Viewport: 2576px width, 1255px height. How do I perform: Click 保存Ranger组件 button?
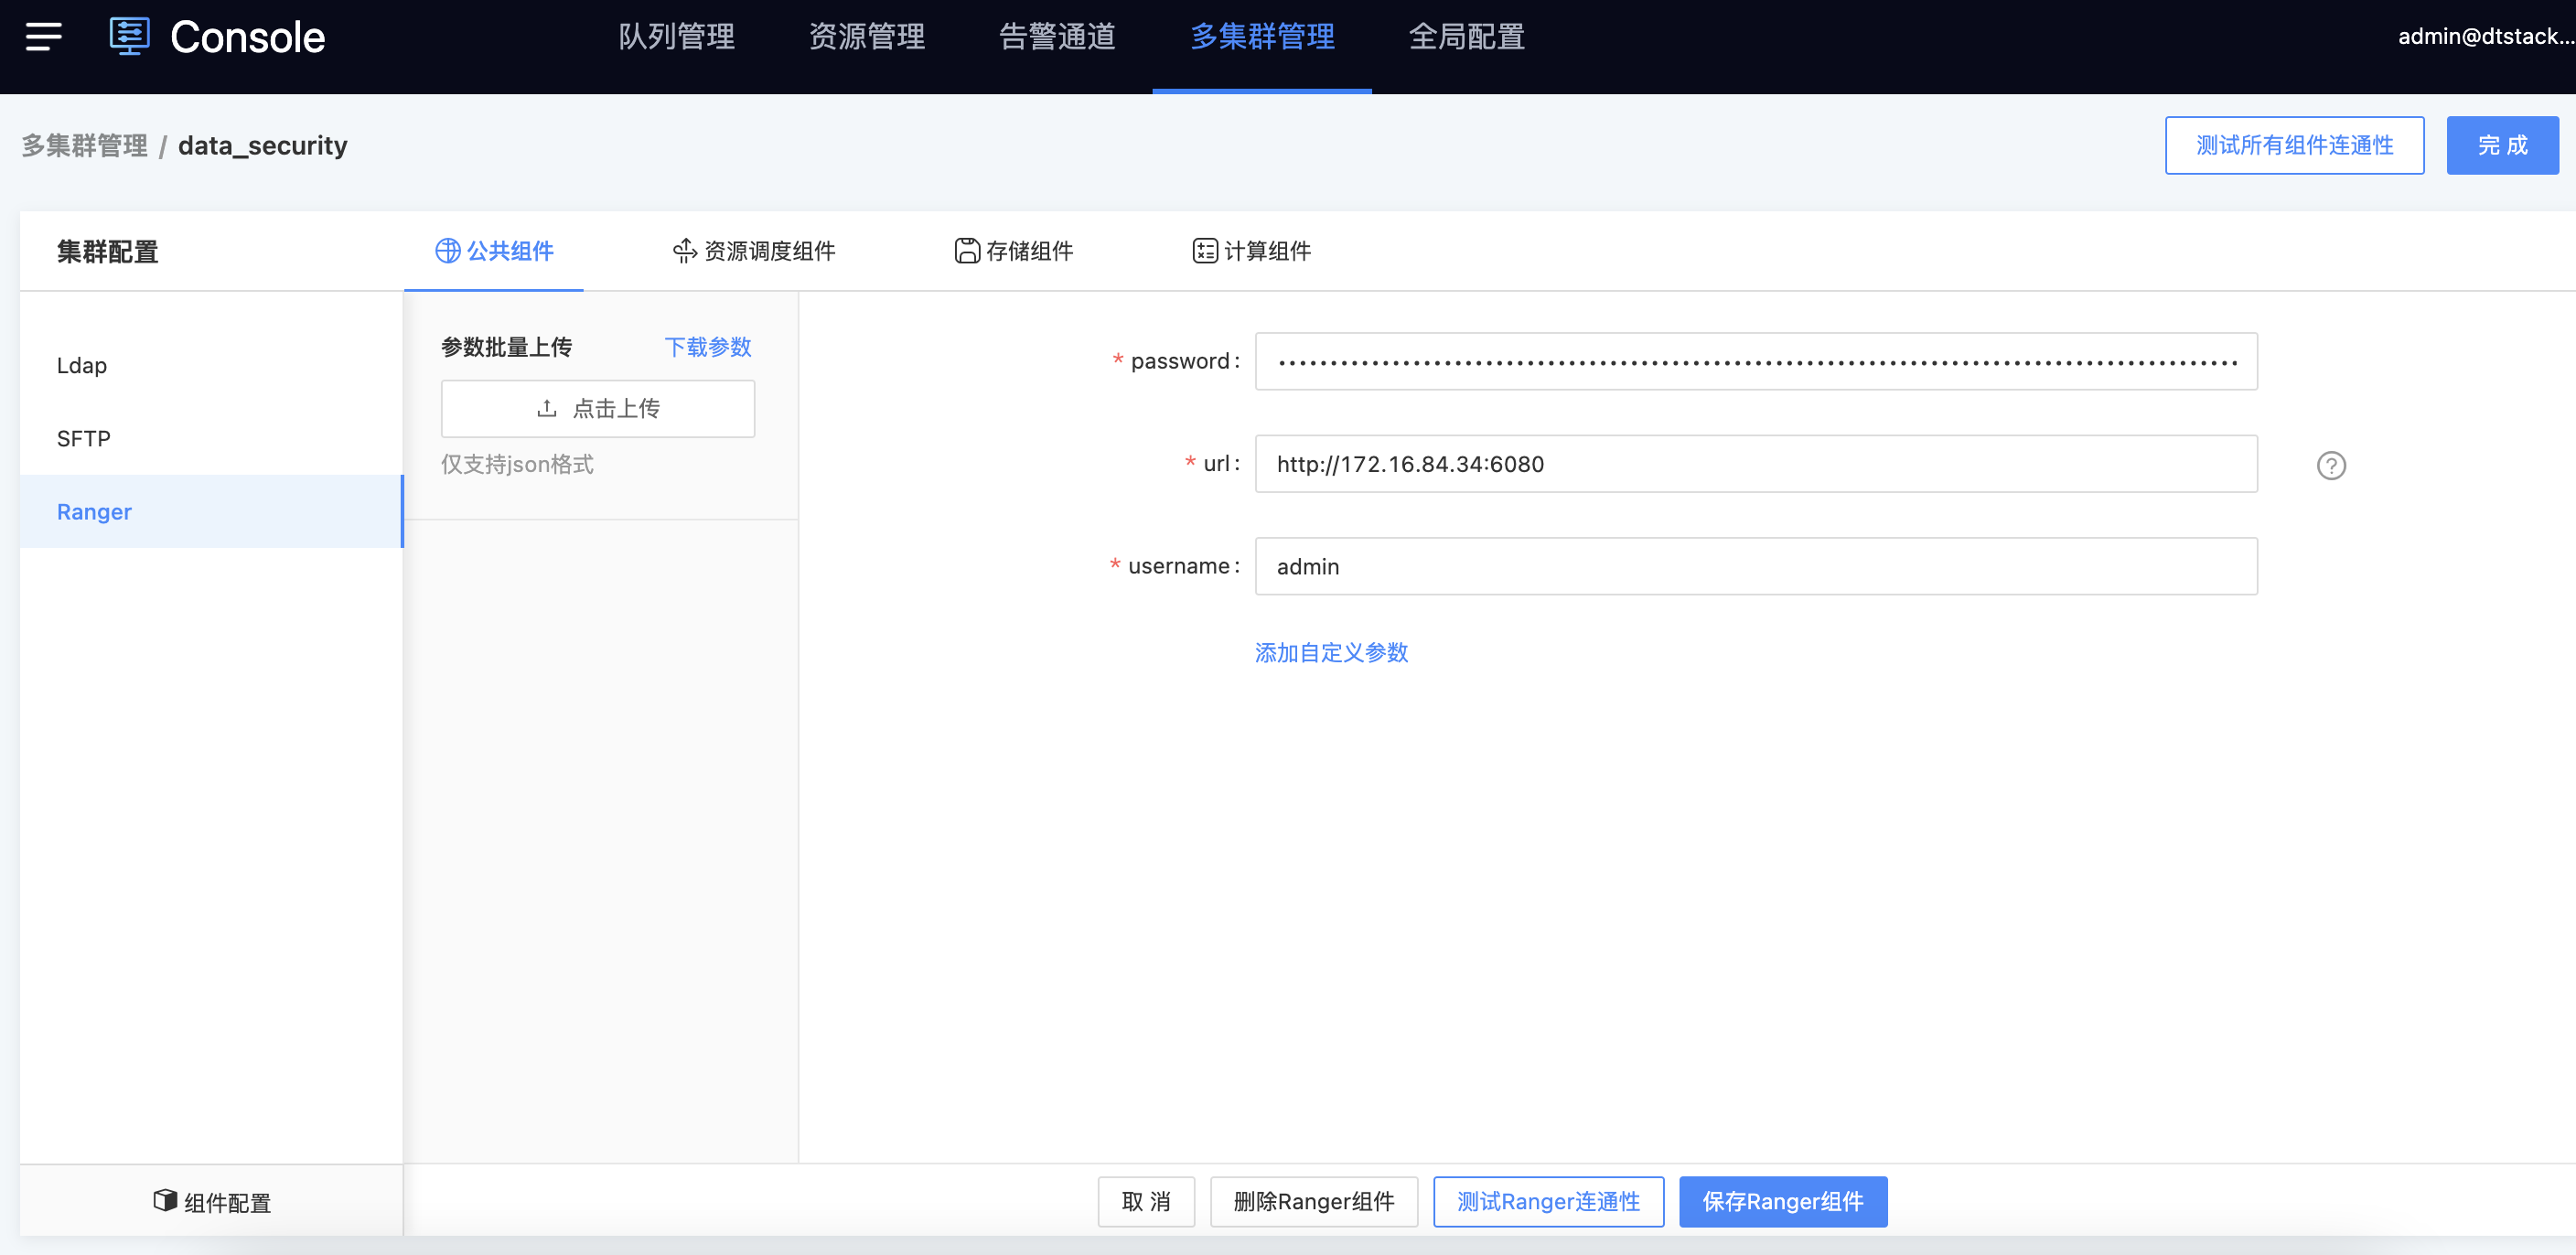(x=1783, y=1201)
